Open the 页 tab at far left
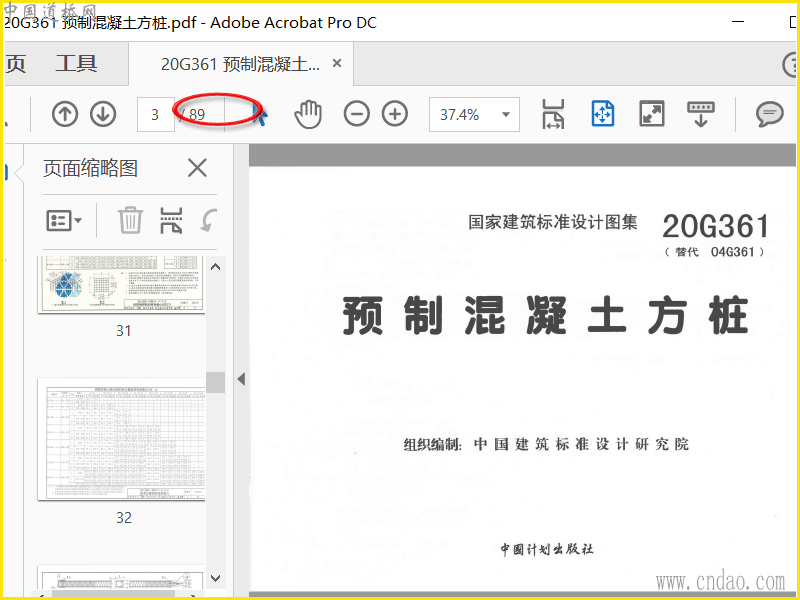 (15, 64)
